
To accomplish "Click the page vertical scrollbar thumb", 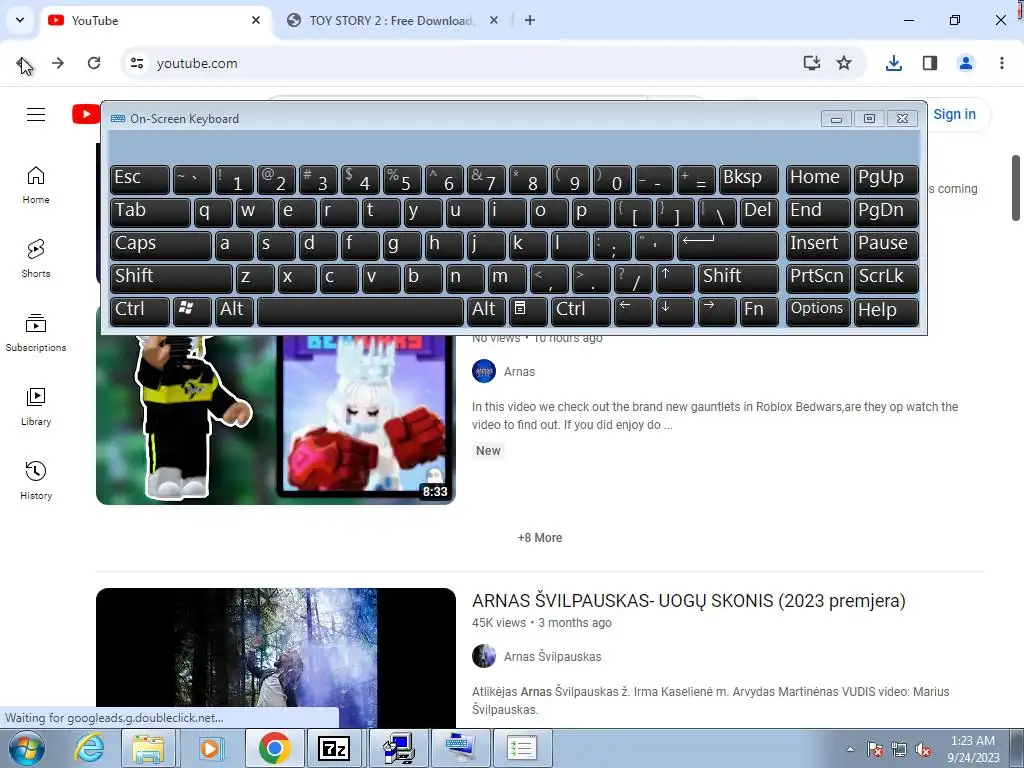I will coord(1016,188).
